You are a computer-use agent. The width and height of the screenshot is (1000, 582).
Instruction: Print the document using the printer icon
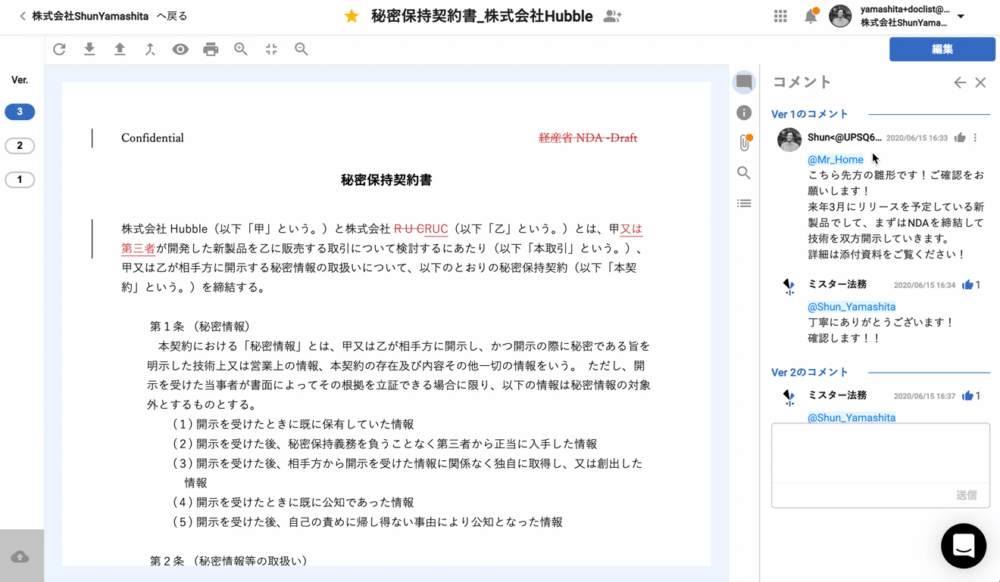click(x=210, y=49)
